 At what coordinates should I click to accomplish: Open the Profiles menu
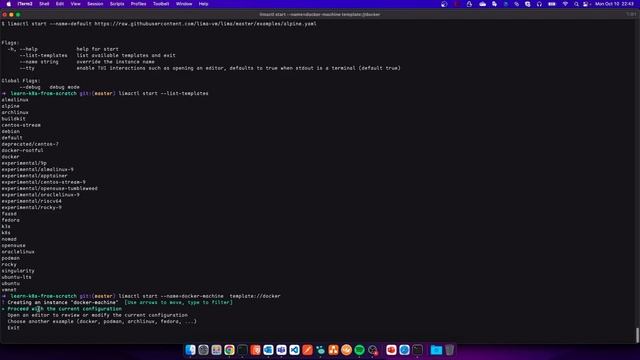(138, 4)
